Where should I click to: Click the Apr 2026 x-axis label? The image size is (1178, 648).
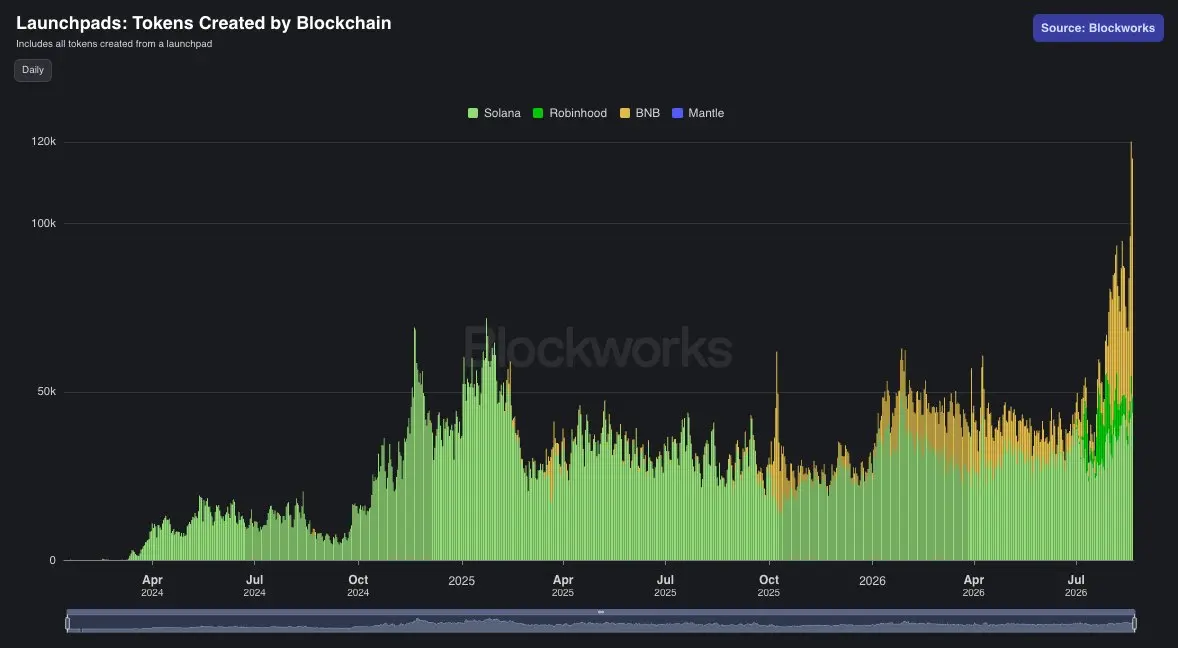pyautogui.click(x=974, y=586)
